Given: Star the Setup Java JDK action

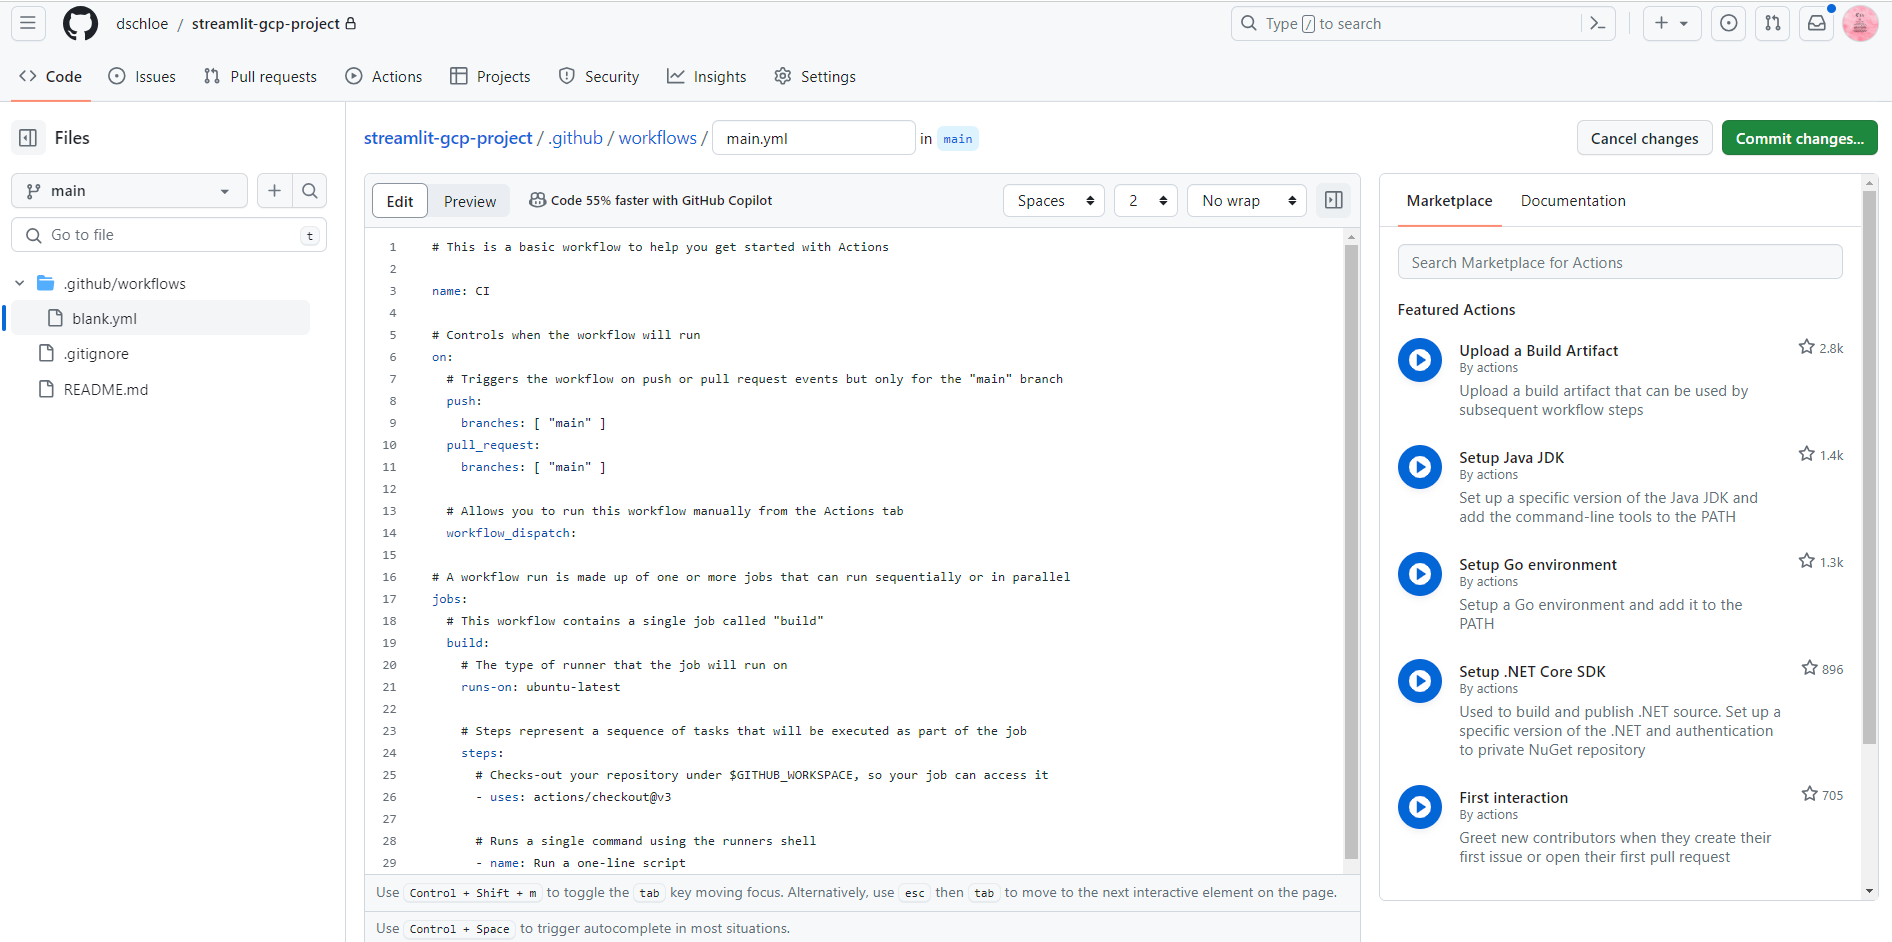Looking at the screenshot, I should 1806,454.
